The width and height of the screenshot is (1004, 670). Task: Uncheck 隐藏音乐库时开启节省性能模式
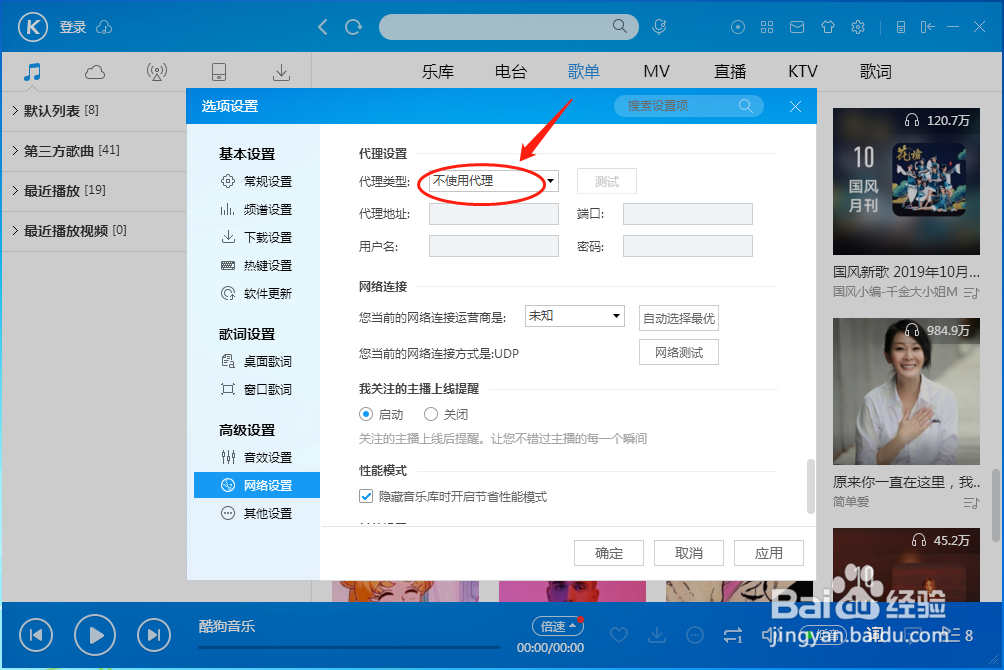[x=366, y=495]
